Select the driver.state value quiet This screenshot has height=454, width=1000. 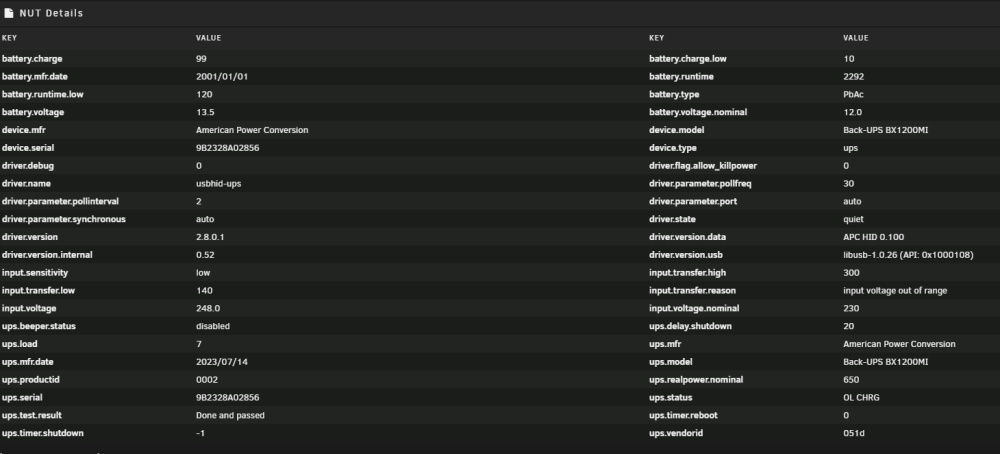853,219
